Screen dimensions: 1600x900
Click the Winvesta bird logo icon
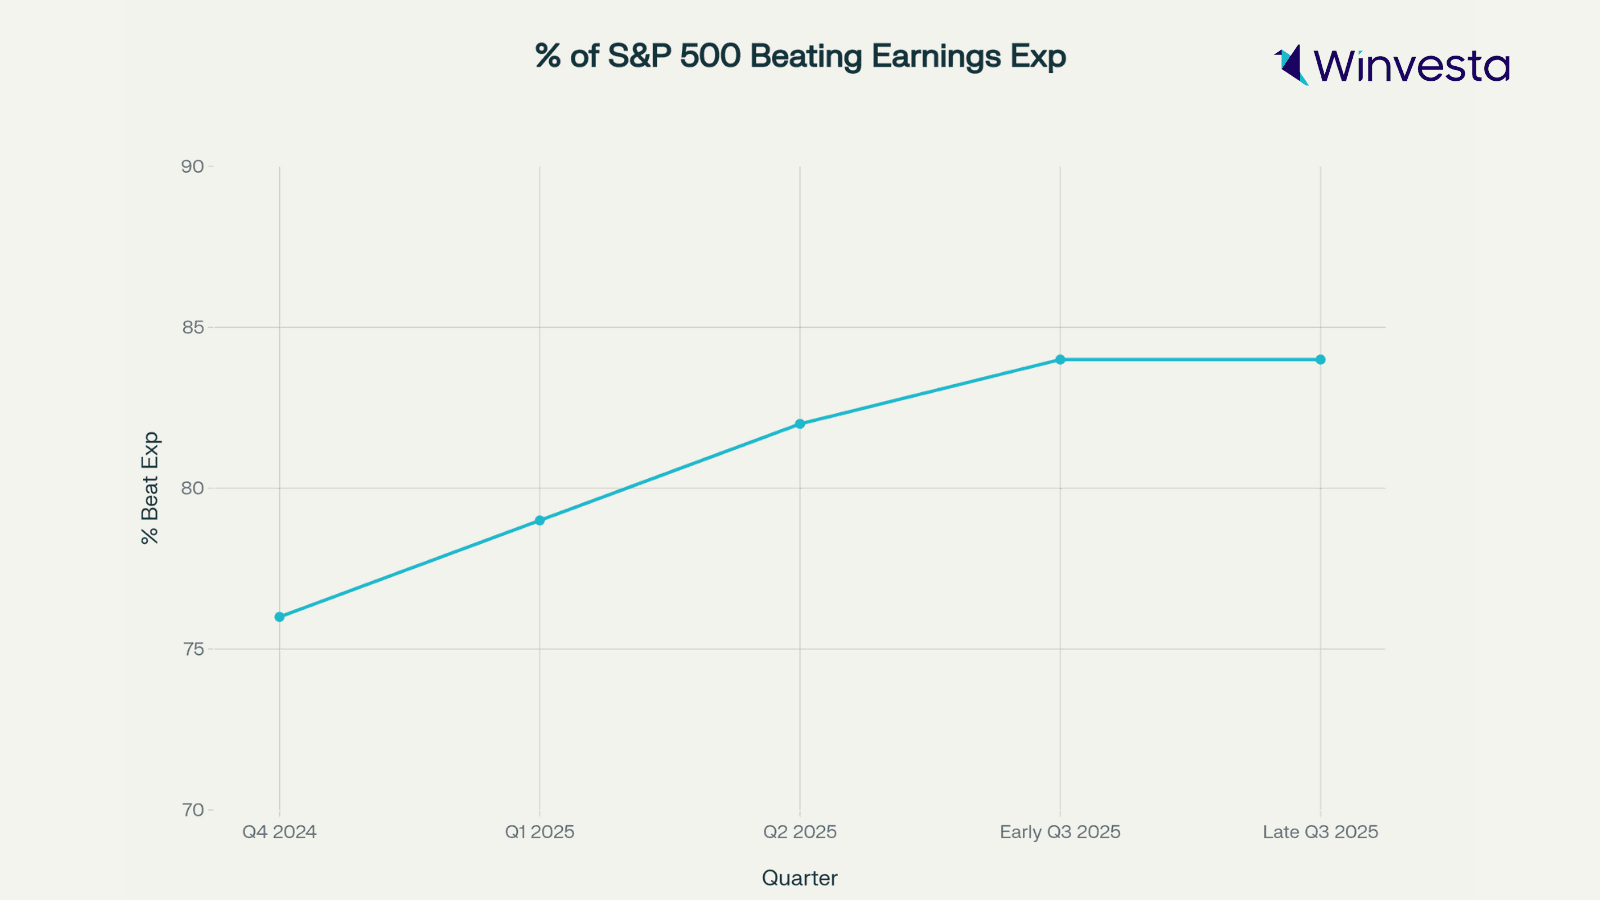[x=1291, y=65]
